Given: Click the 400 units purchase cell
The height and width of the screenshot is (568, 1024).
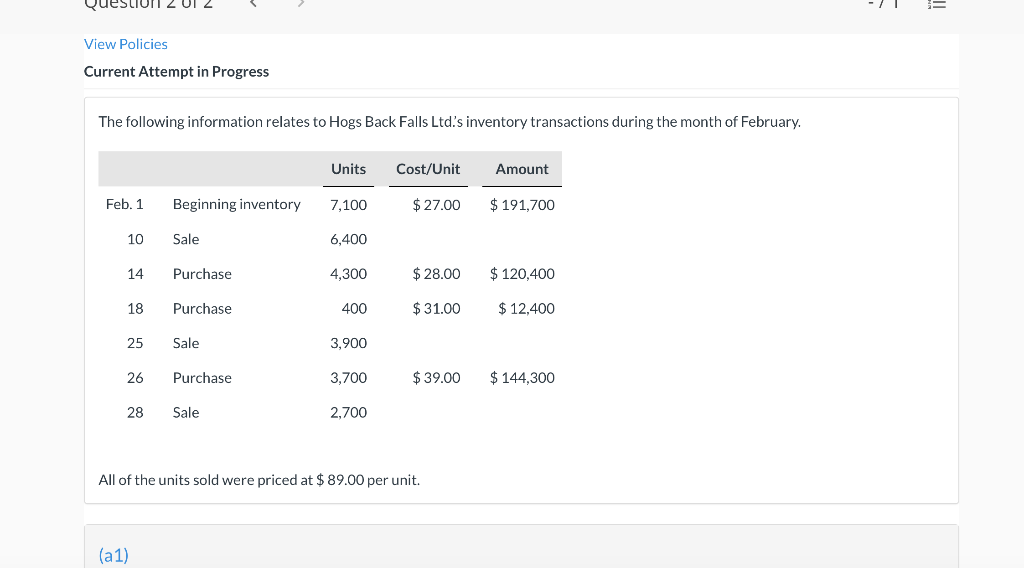Looking at the screenshot, I should click(x=354, y=309).
